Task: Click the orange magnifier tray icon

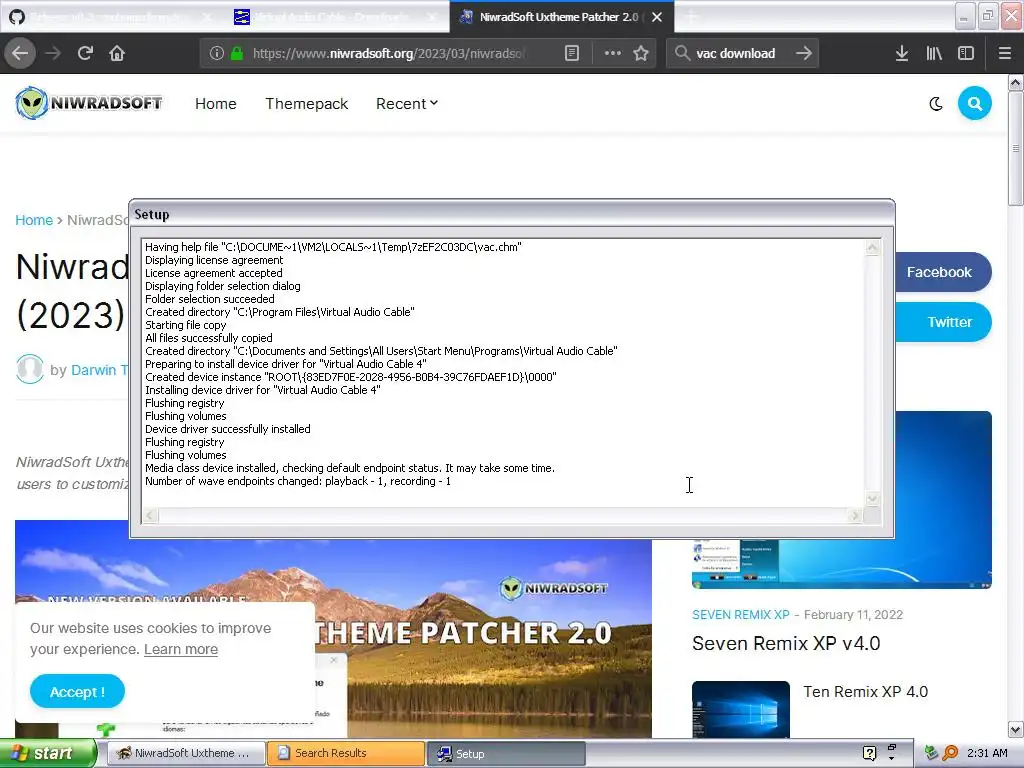Action: [x=951, y=753]
